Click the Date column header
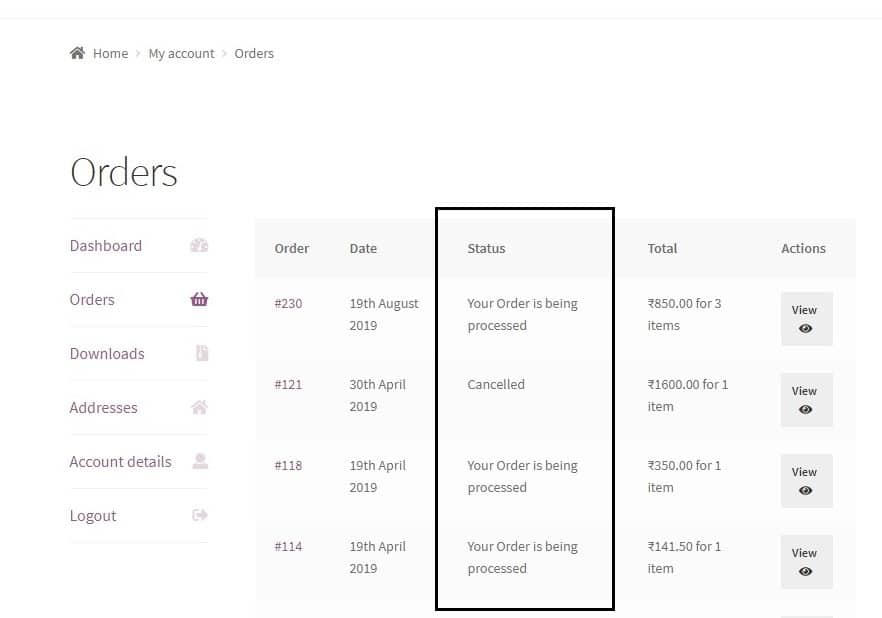This screenshot has height=618, width=882. coord(363,249)
